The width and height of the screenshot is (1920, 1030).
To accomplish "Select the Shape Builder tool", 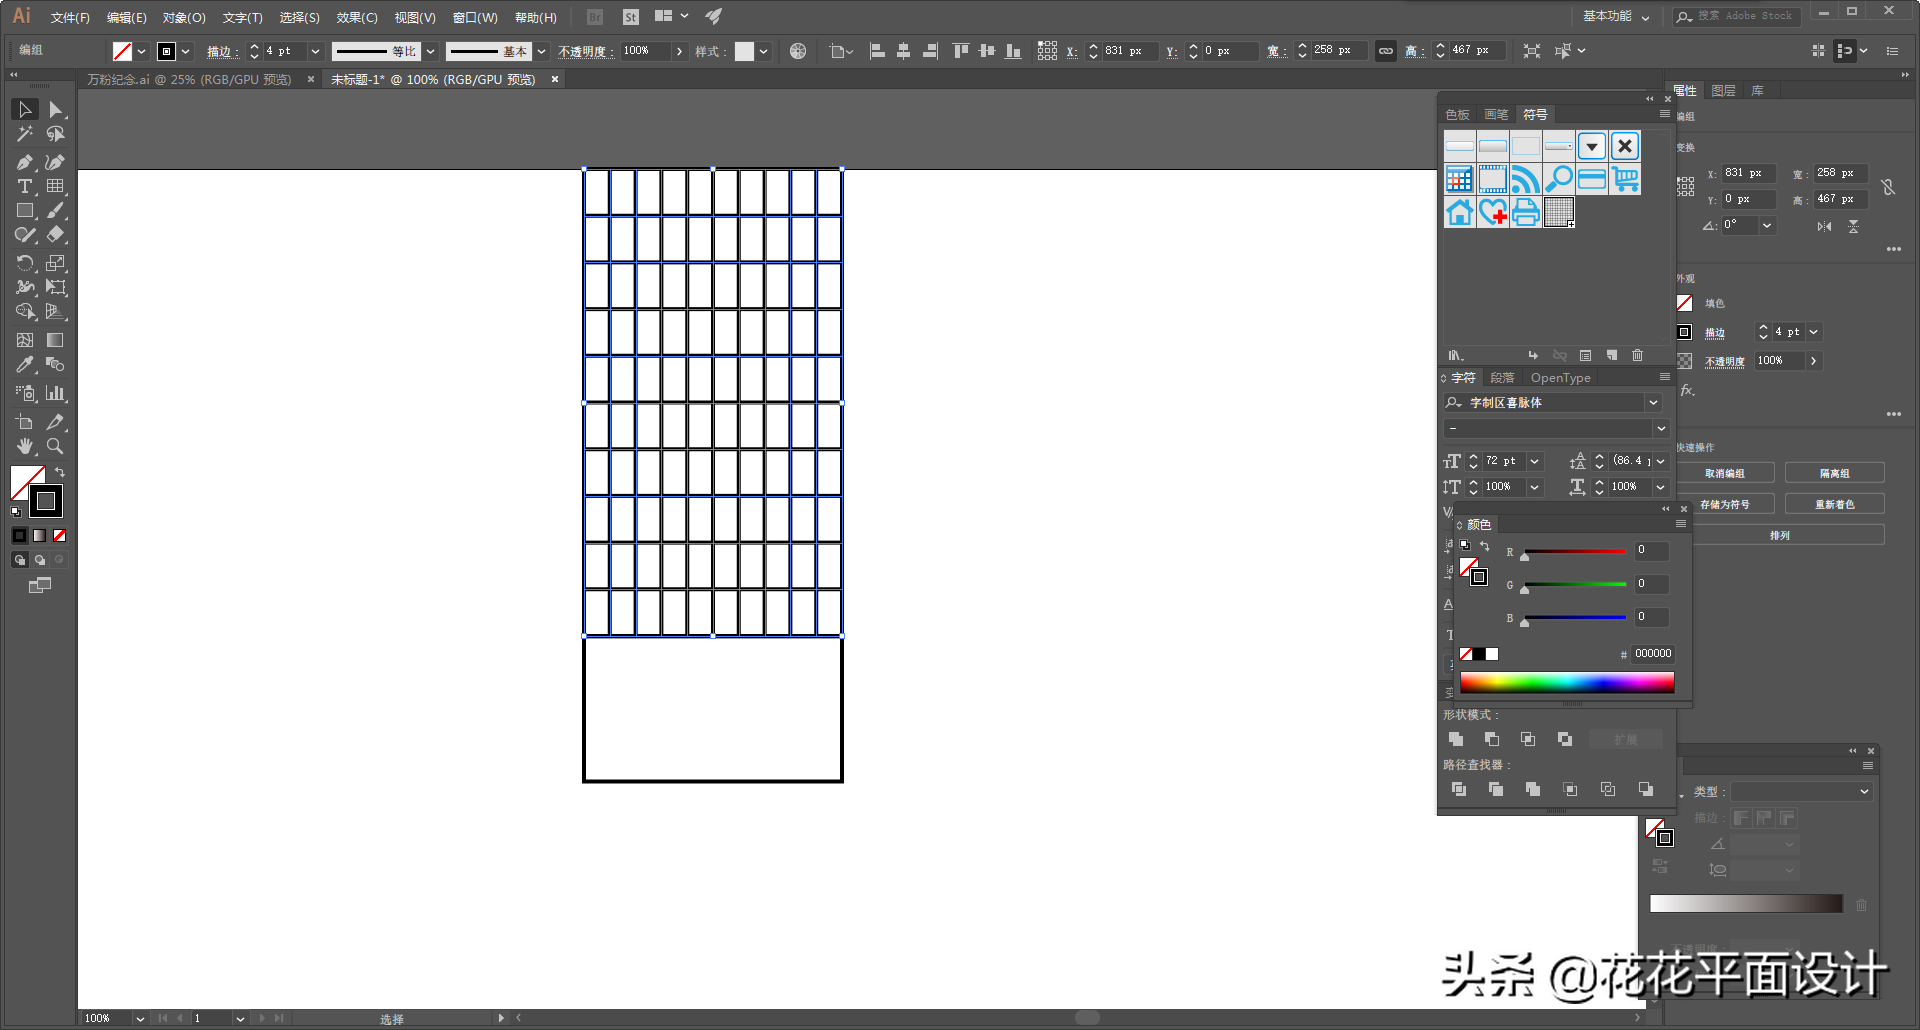I will (x=25, y=312).
